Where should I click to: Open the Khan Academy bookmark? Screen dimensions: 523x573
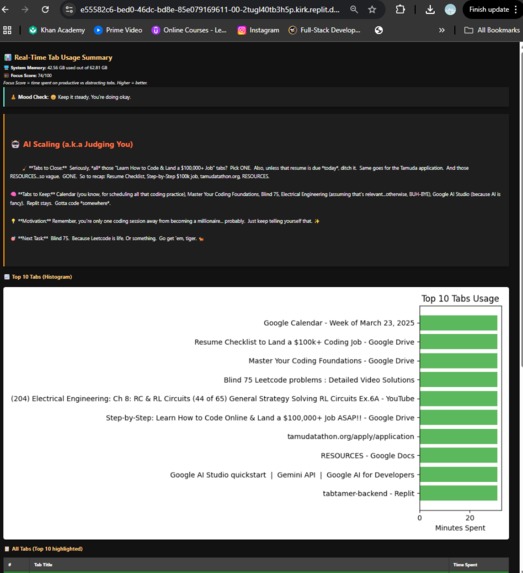pyautogui.click(x=57, y=30)
